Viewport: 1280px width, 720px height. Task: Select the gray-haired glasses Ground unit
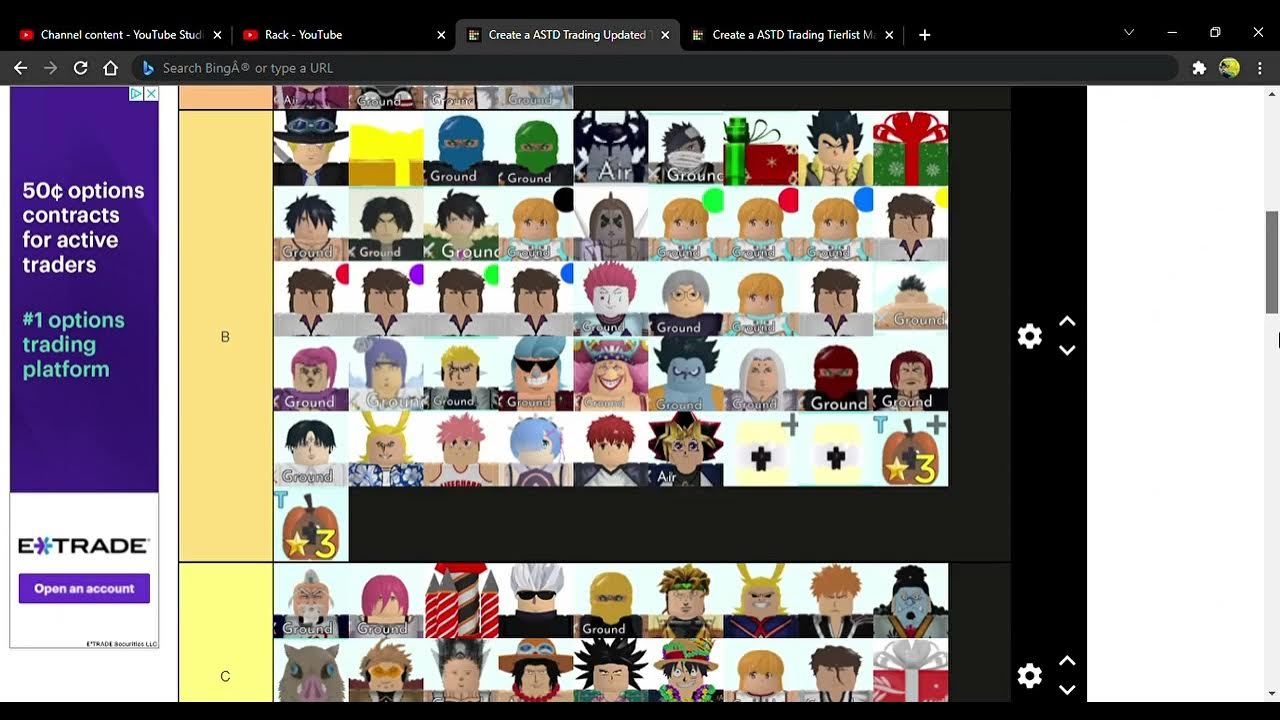(x=686, y=298)
